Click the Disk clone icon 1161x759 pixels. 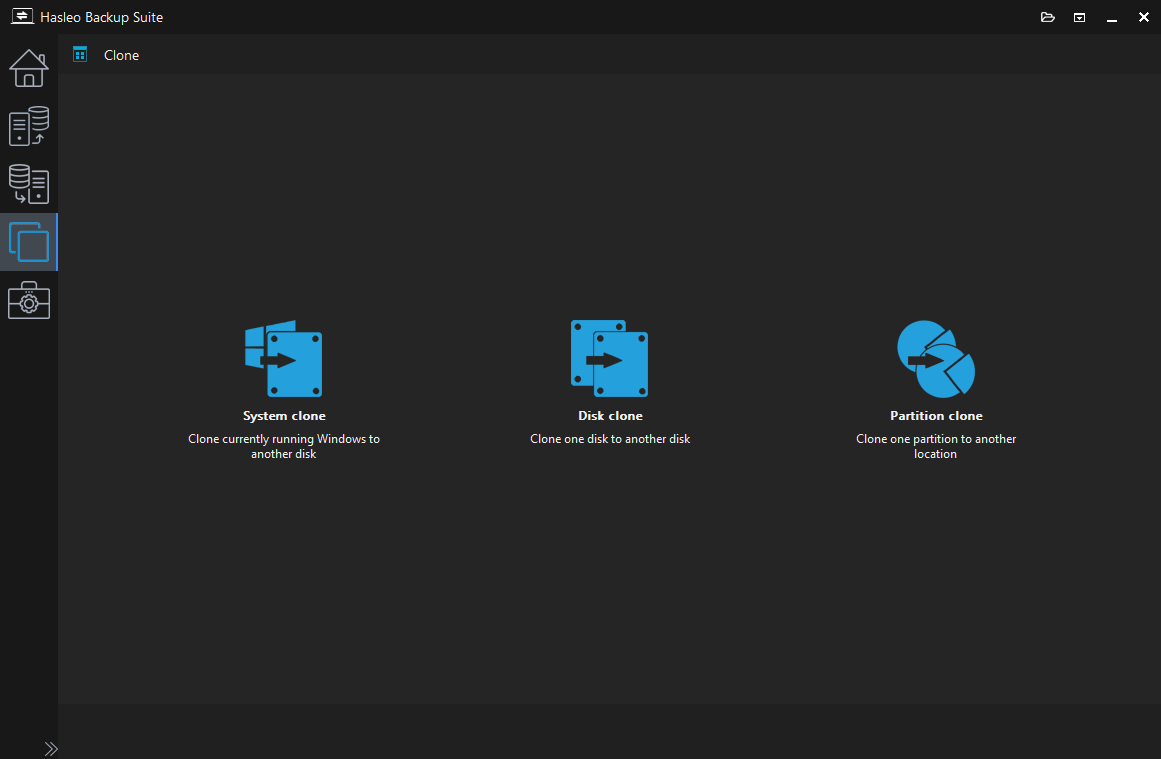609,358
